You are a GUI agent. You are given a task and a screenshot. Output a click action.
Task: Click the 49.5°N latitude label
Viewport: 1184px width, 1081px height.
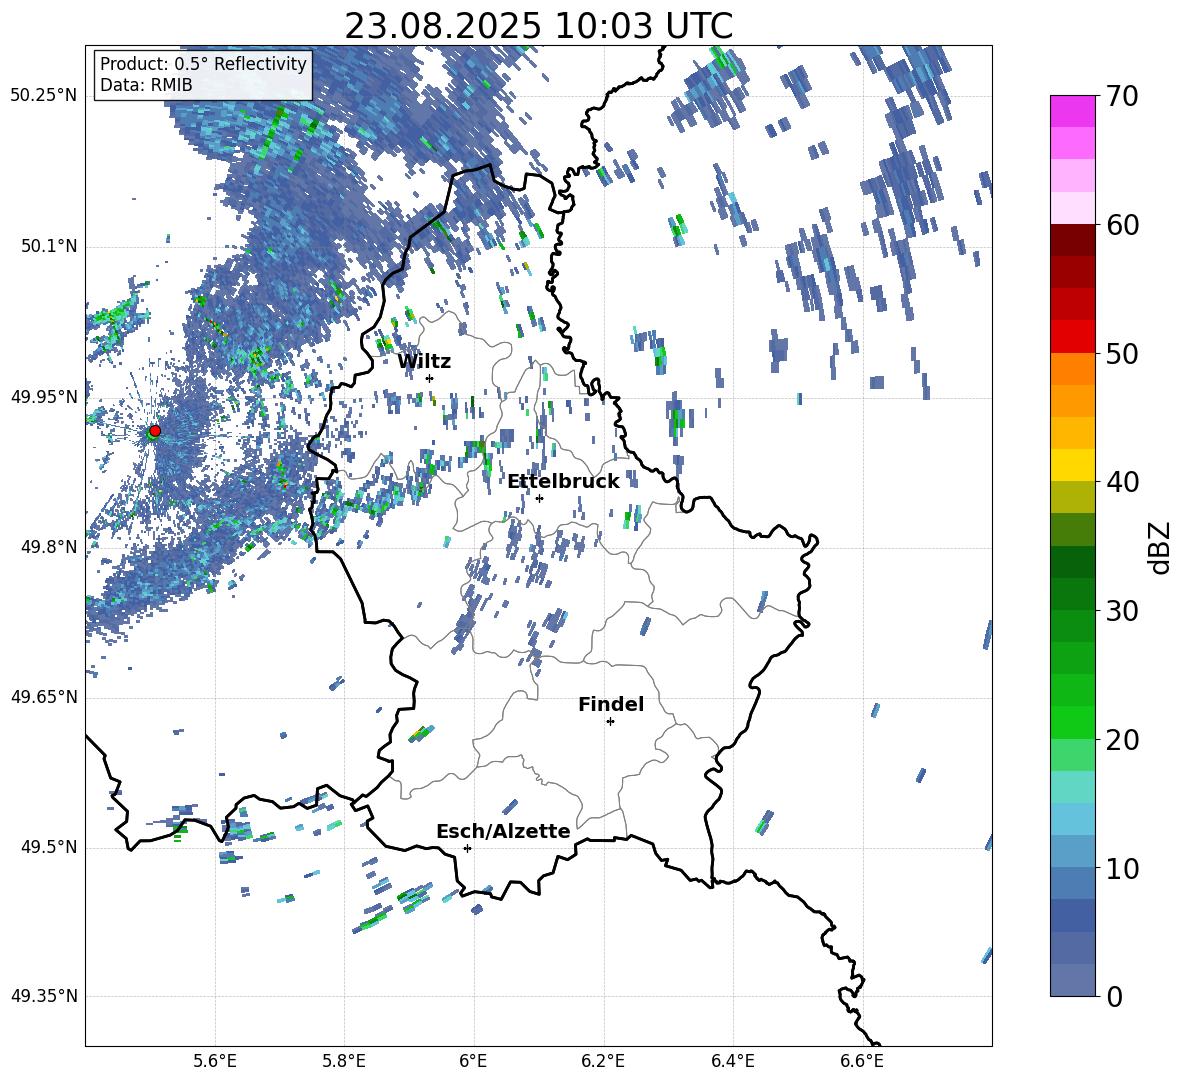[x=48, y=847]
